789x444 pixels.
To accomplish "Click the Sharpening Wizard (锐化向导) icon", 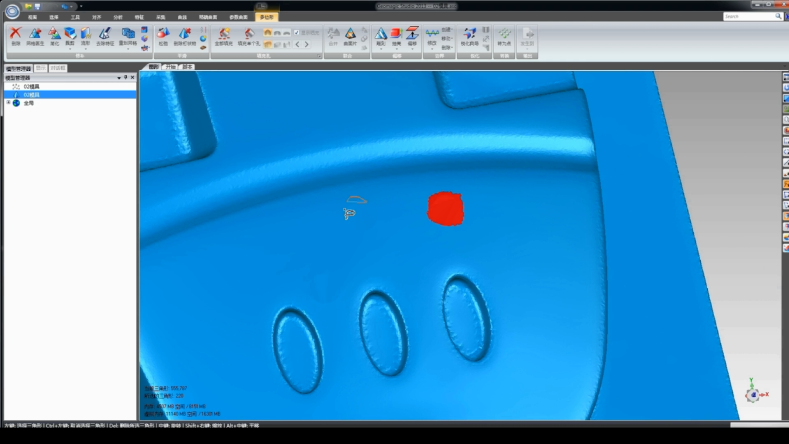I will pyautogui.click(x=470, y=35).
